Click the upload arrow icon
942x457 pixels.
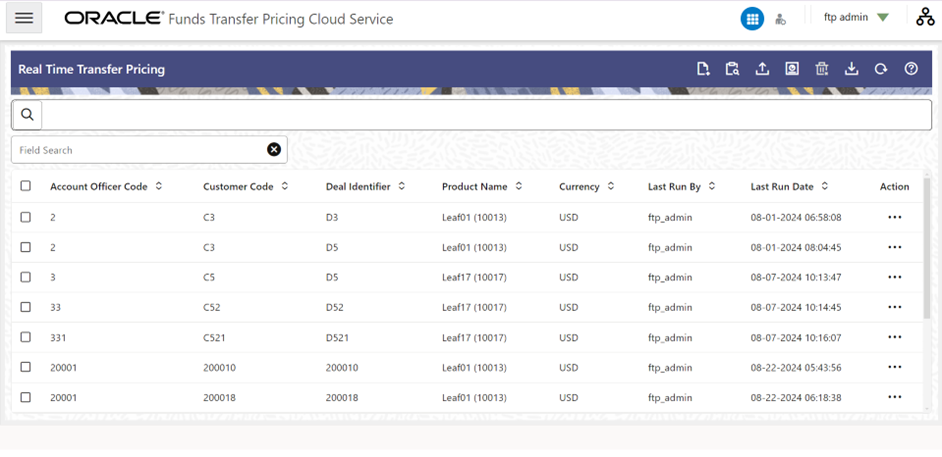[762, 69]
